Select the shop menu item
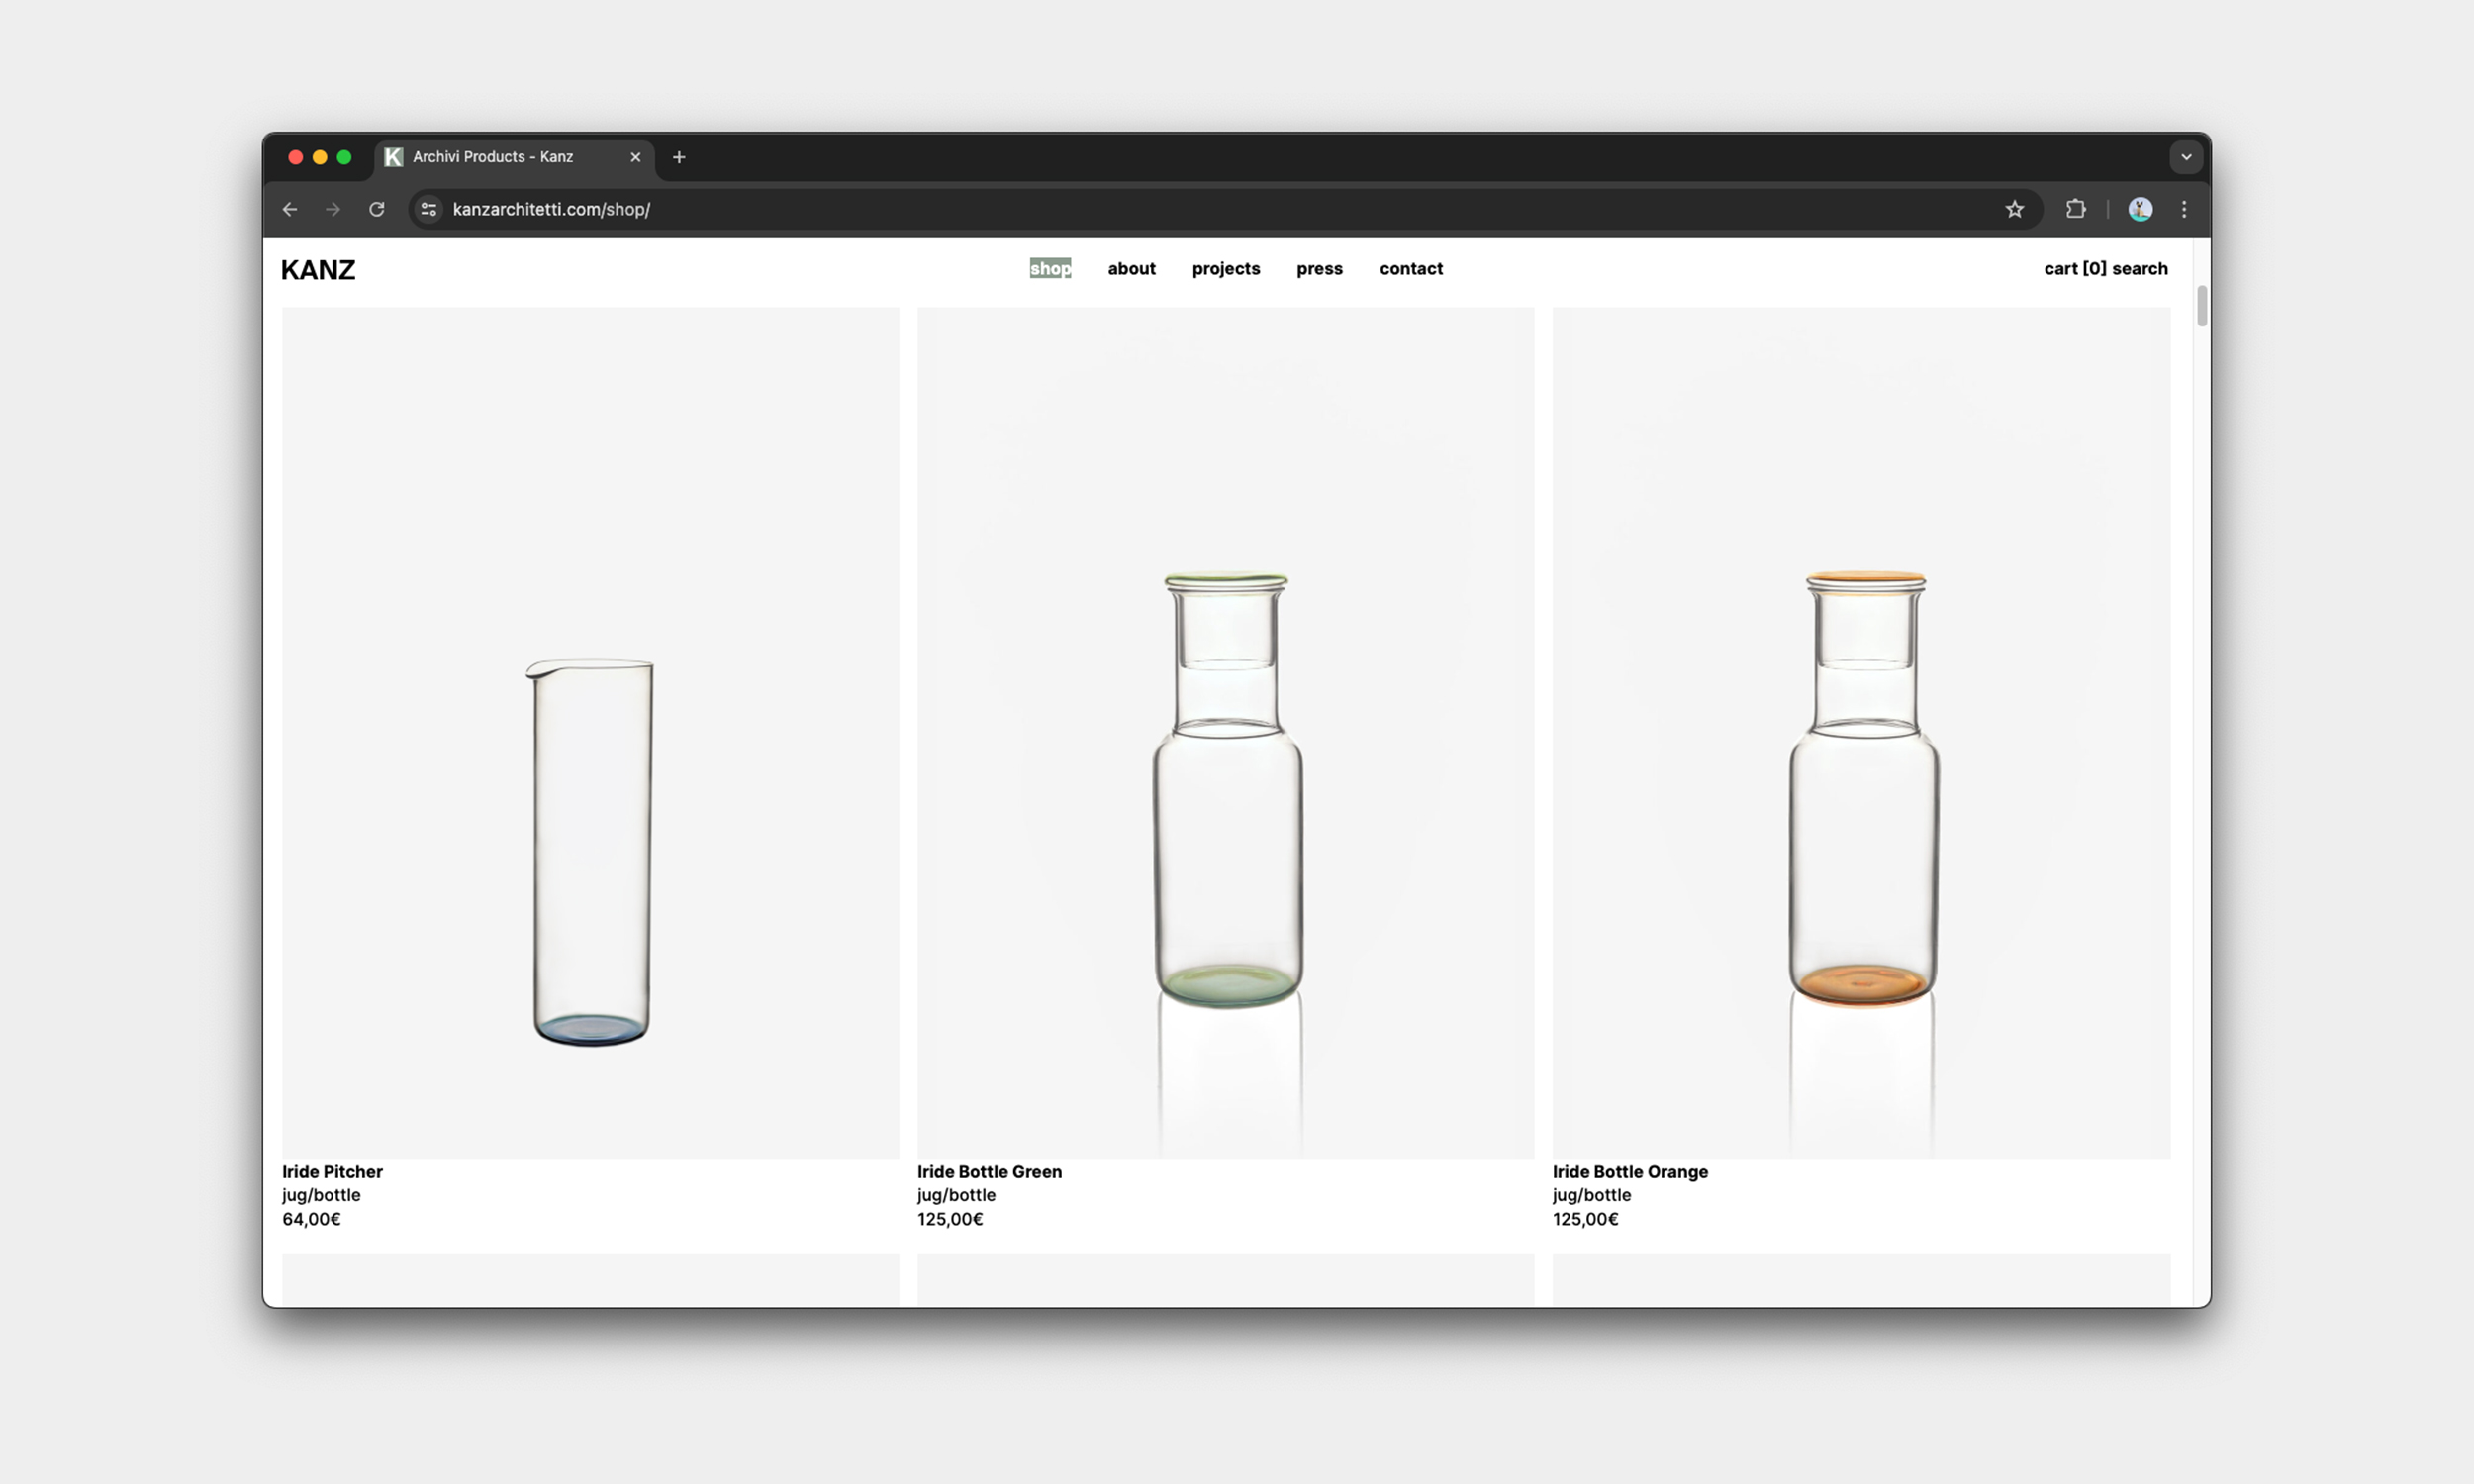This screenshot has height=1484, width=2474. (1050, 268)
